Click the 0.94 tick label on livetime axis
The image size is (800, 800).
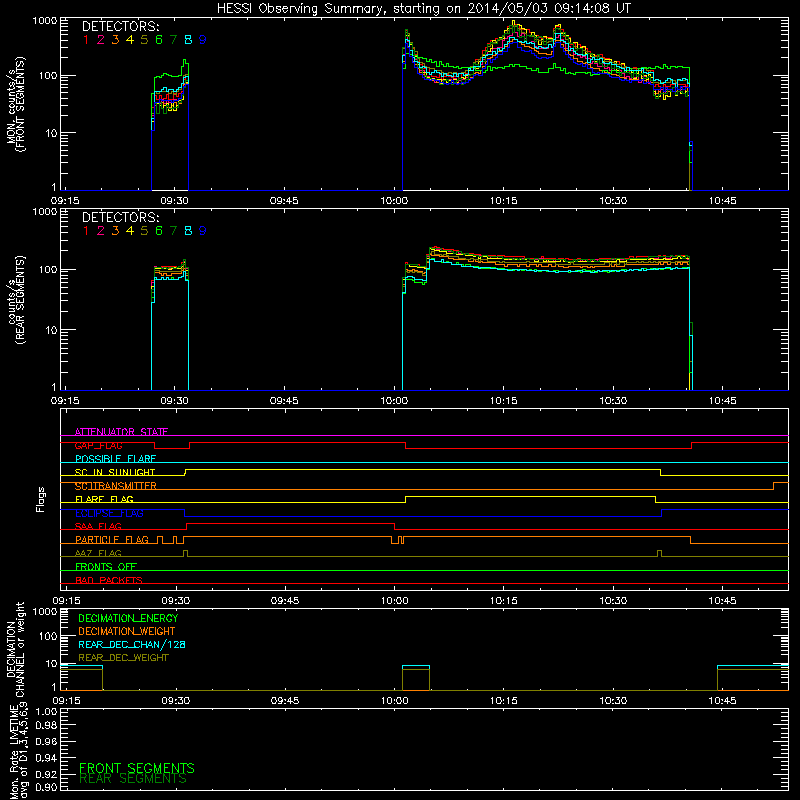click(x=46, y=757)
